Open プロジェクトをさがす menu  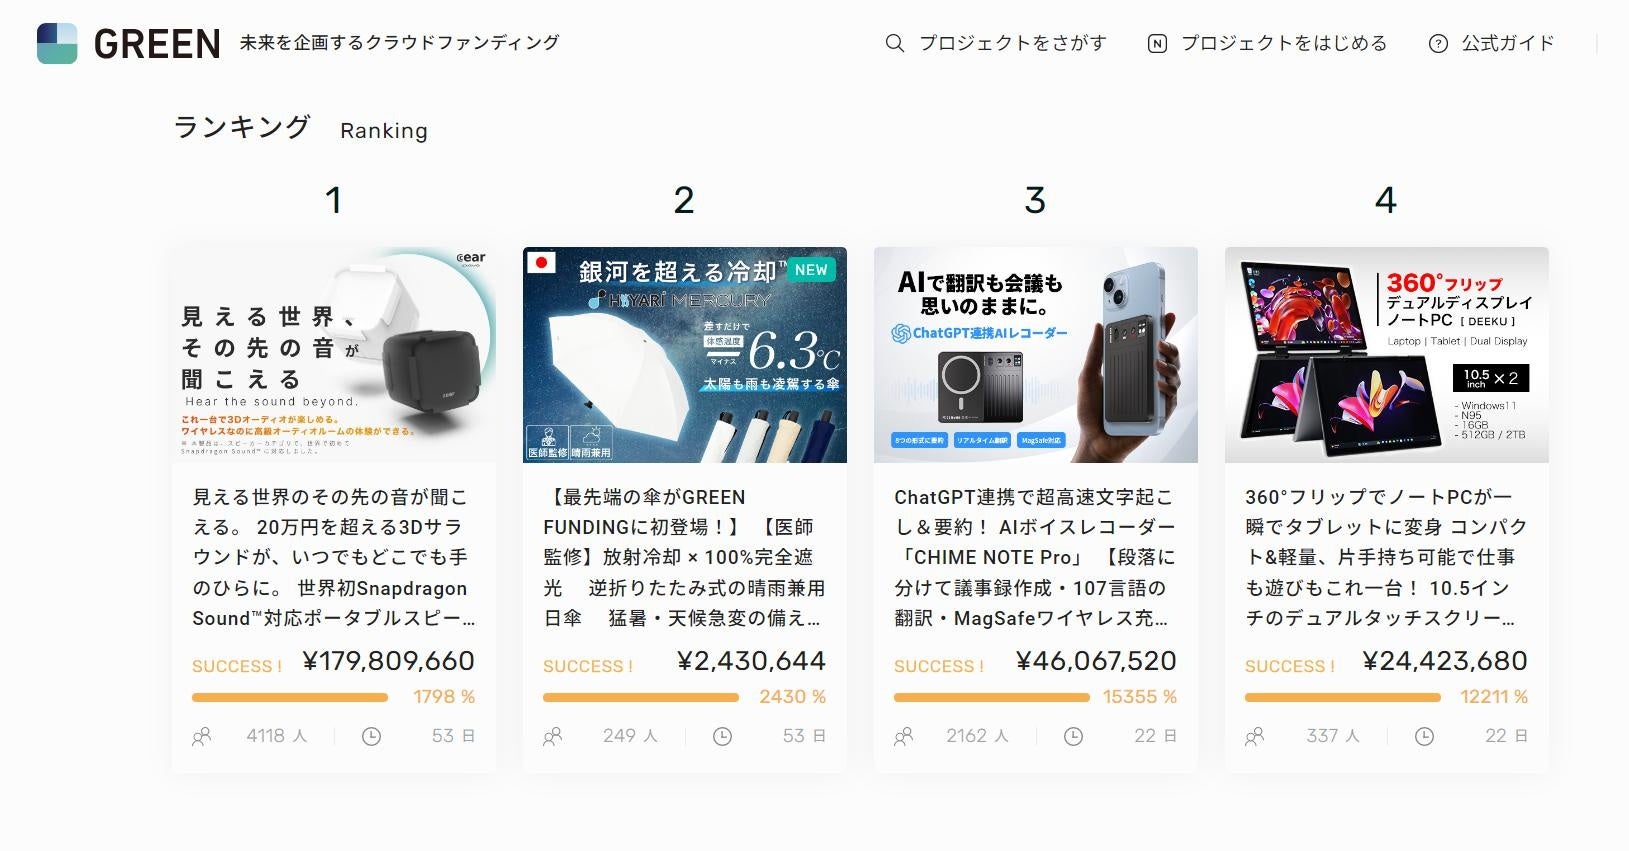(x=1012, y=43)
